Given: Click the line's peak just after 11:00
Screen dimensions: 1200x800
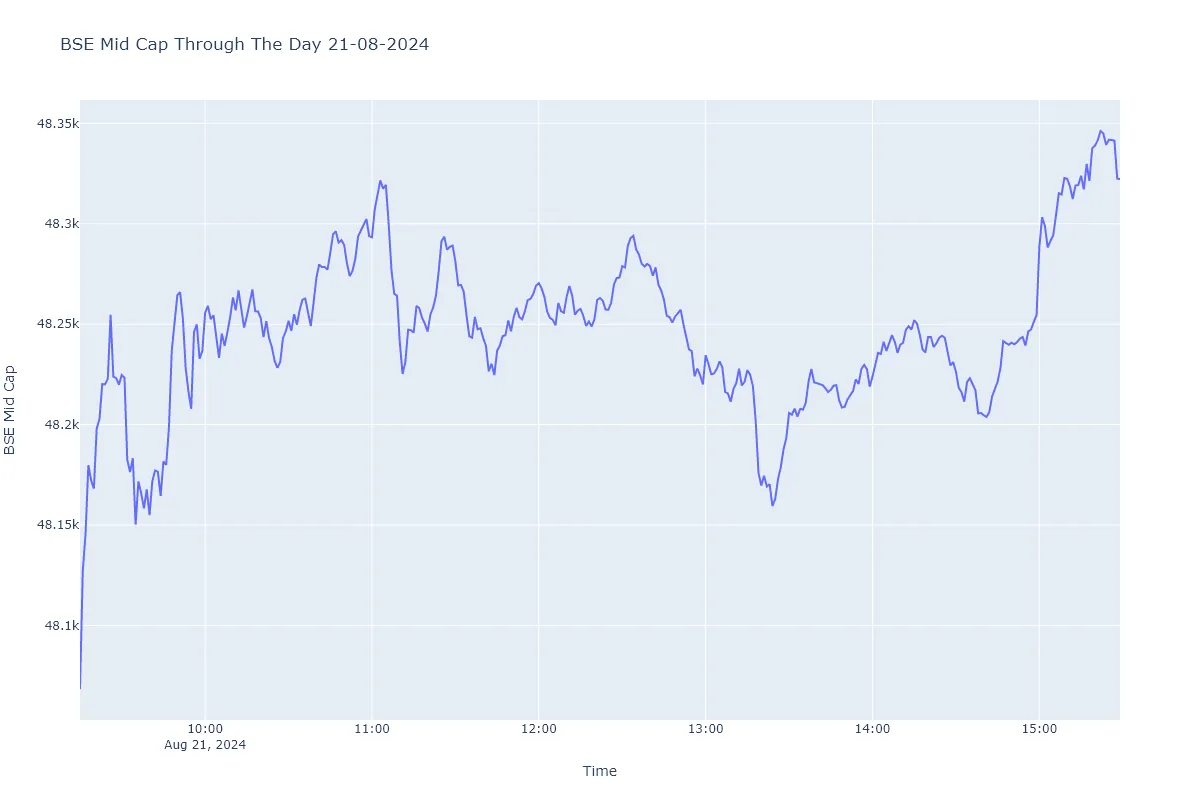Looking at the screenshot, I should click(x=380, y=181).
